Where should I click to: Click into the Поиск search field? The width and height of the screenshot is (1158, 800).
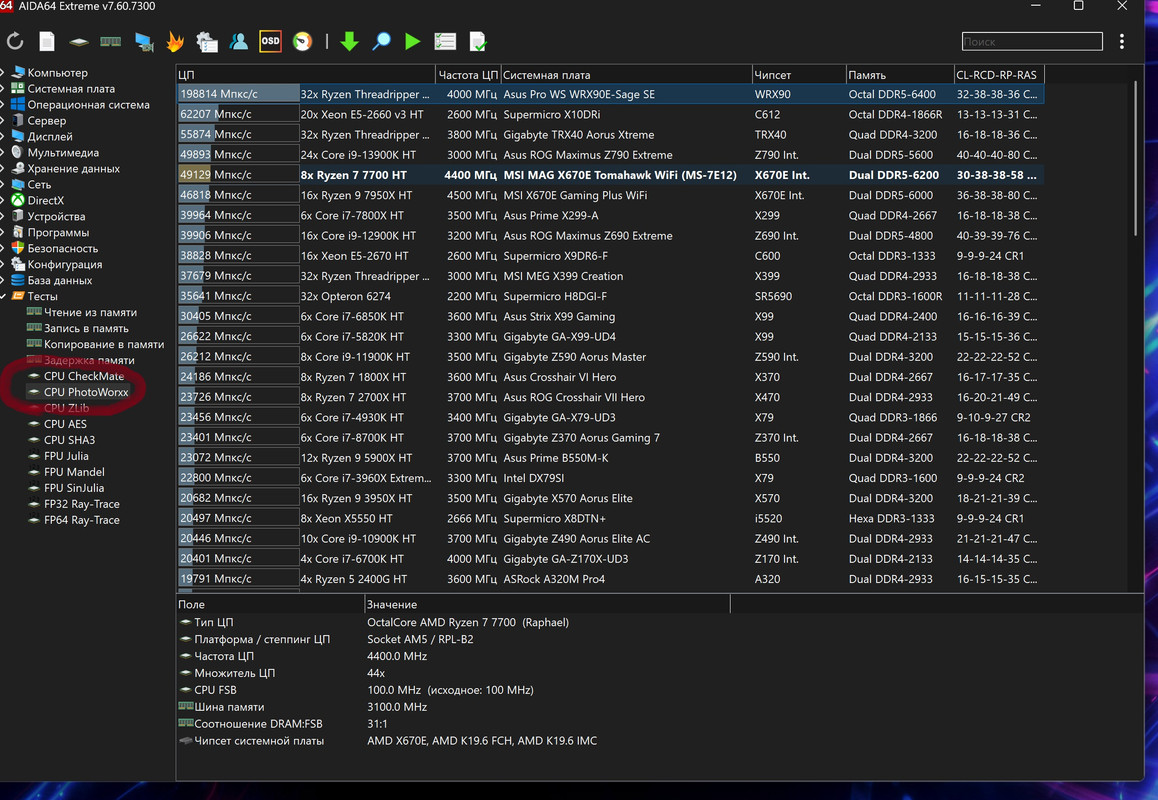point(1032,41)
